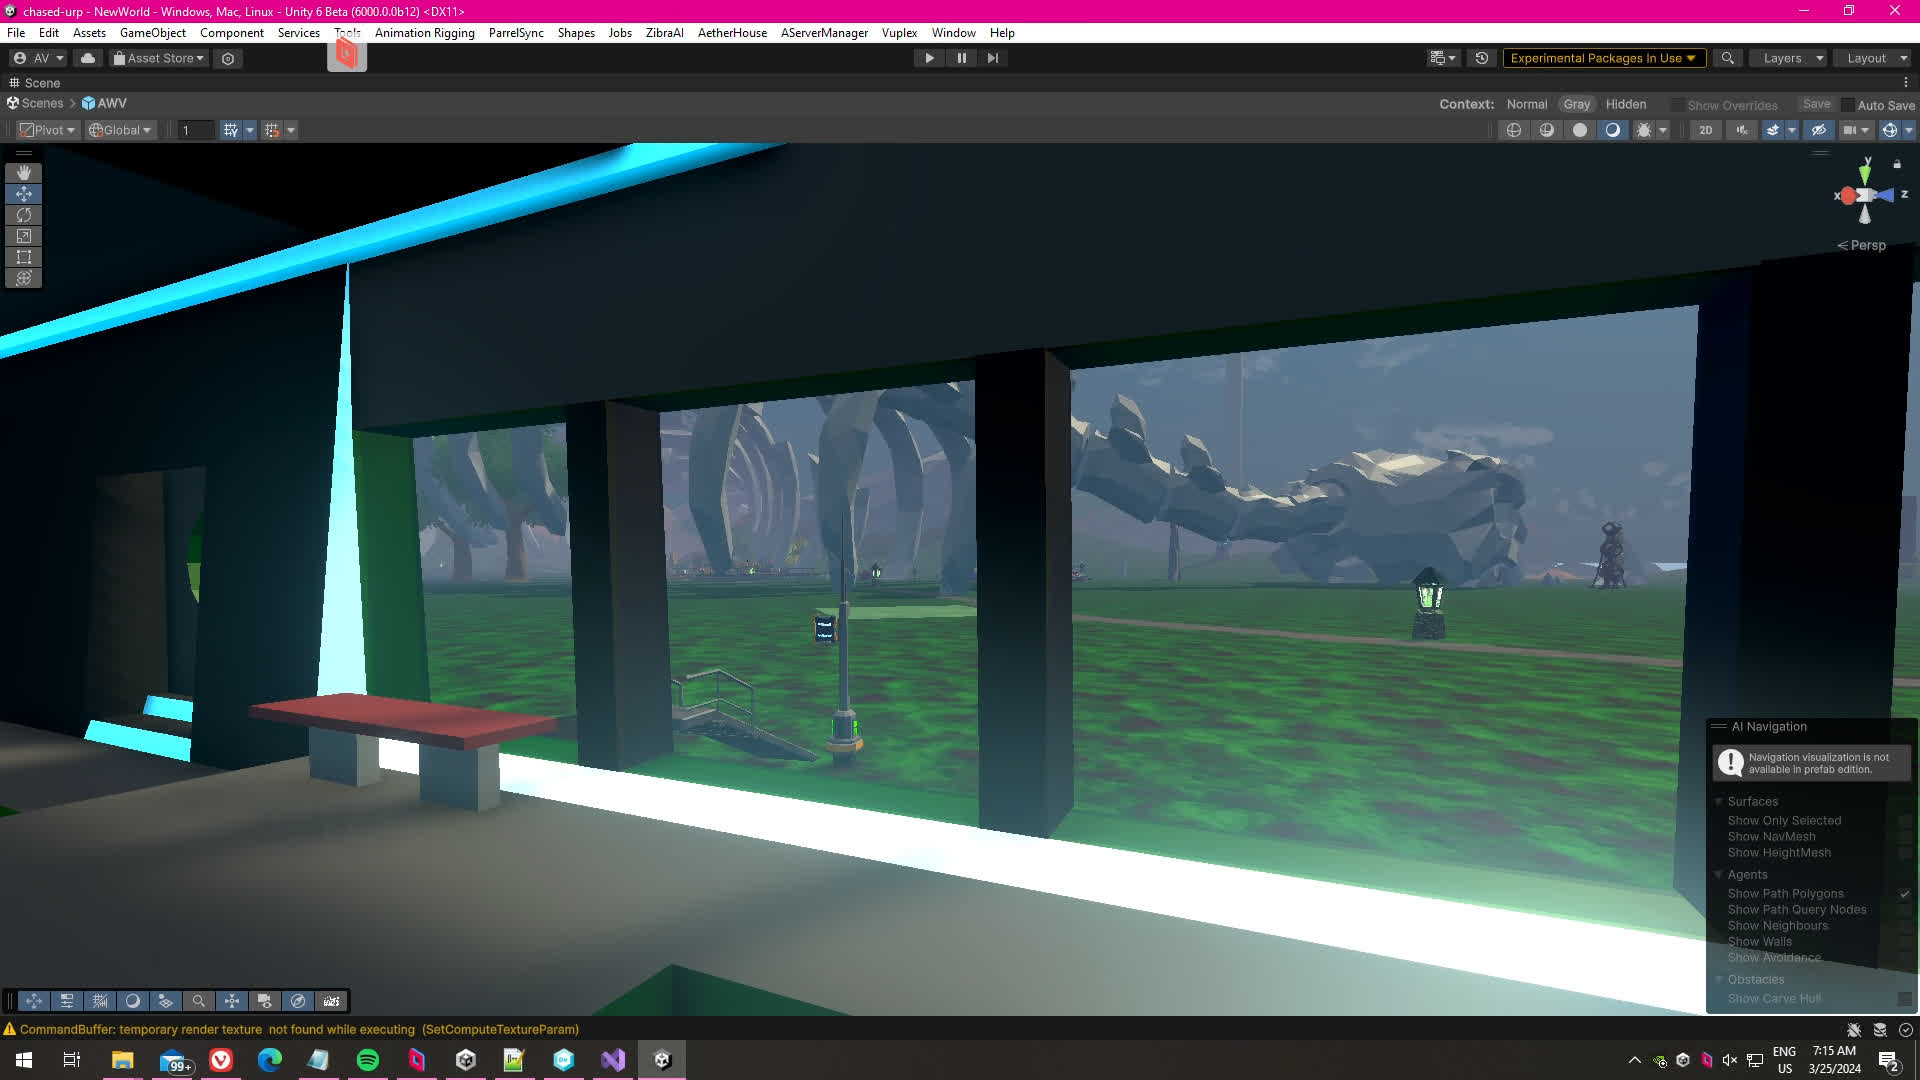Toggle scene visibility eye icon
This screenshot has width=1920, height=1080.
(x=1819, y=130)
